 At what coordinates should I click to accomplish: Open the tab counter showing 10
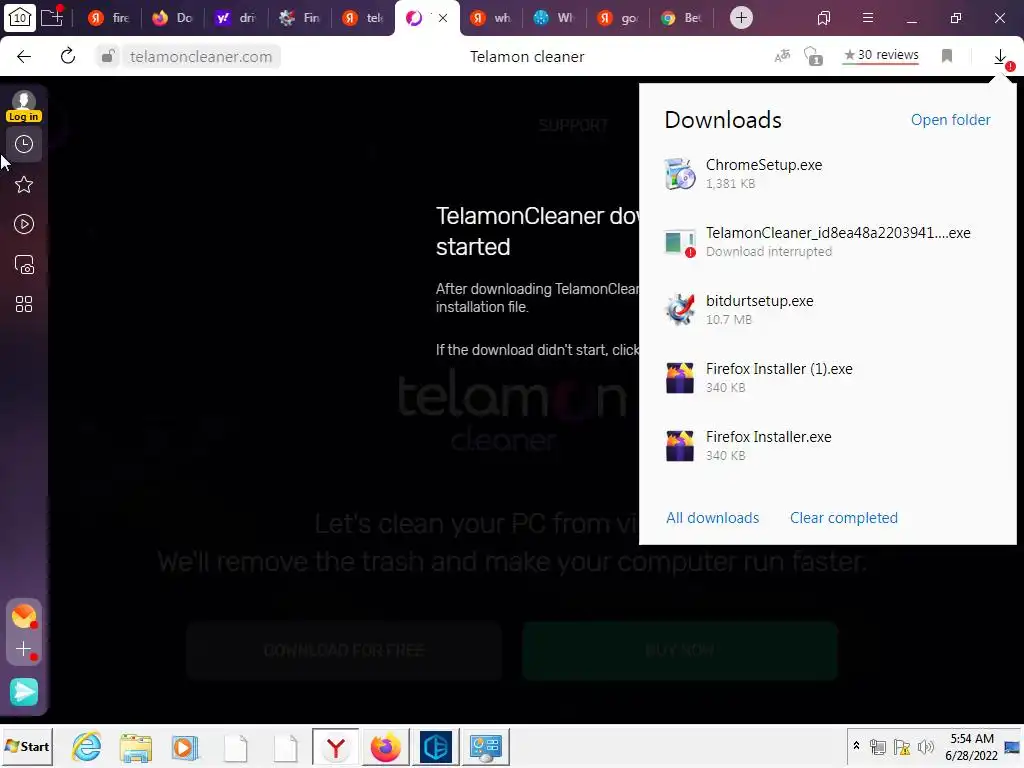tap(20, 18)
